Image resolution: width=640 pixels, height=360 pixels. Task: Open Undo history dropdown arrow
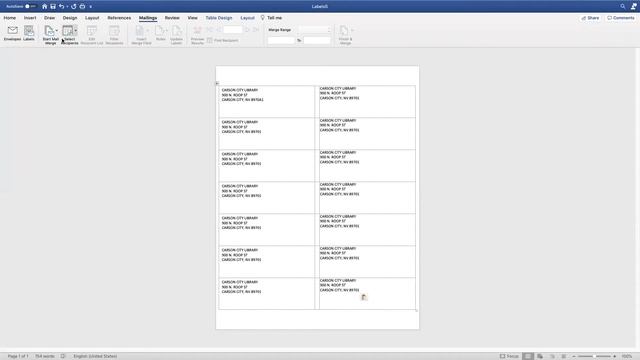67,7
